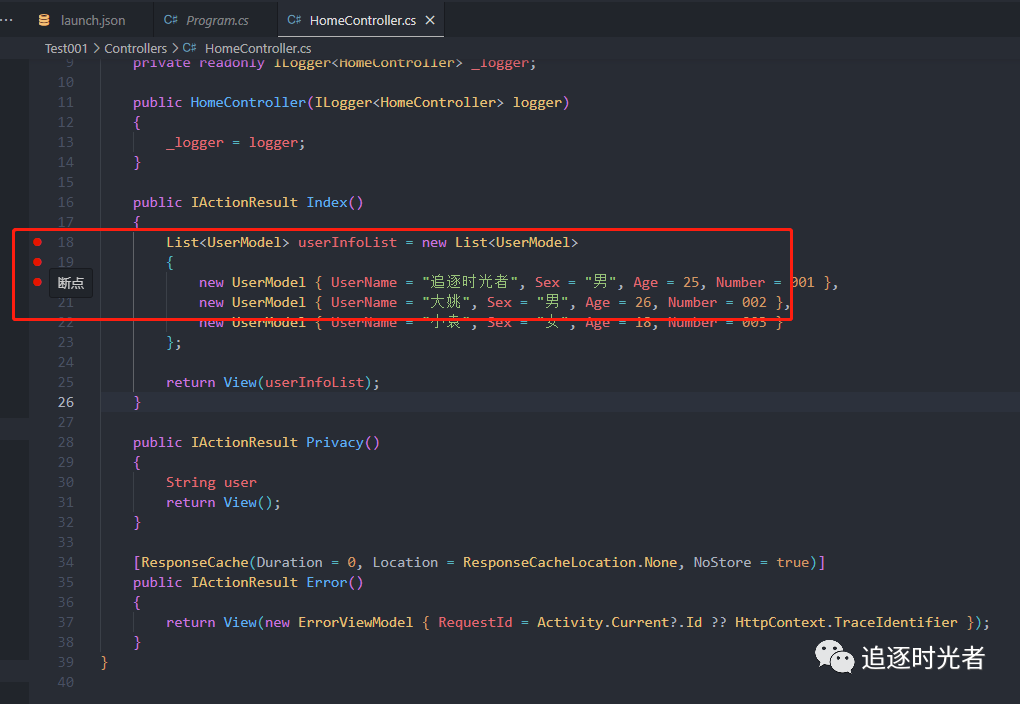1020x704 pixels.
Task: Click the '_logger = logger;' assignment
Action: tap(235, 142)
